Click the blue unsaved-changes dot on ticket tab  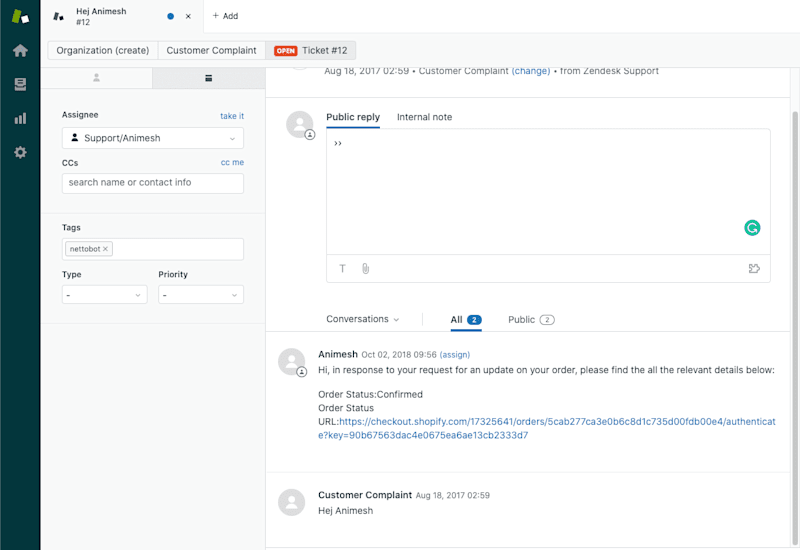point(170,16)
